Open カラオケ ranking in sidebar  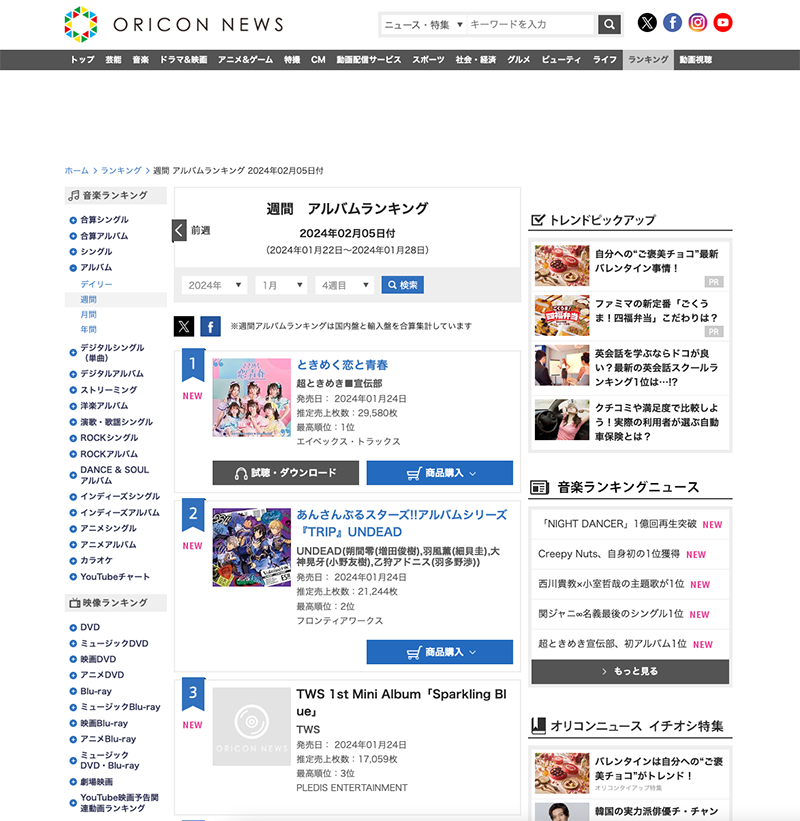click(x=96, y=561)
